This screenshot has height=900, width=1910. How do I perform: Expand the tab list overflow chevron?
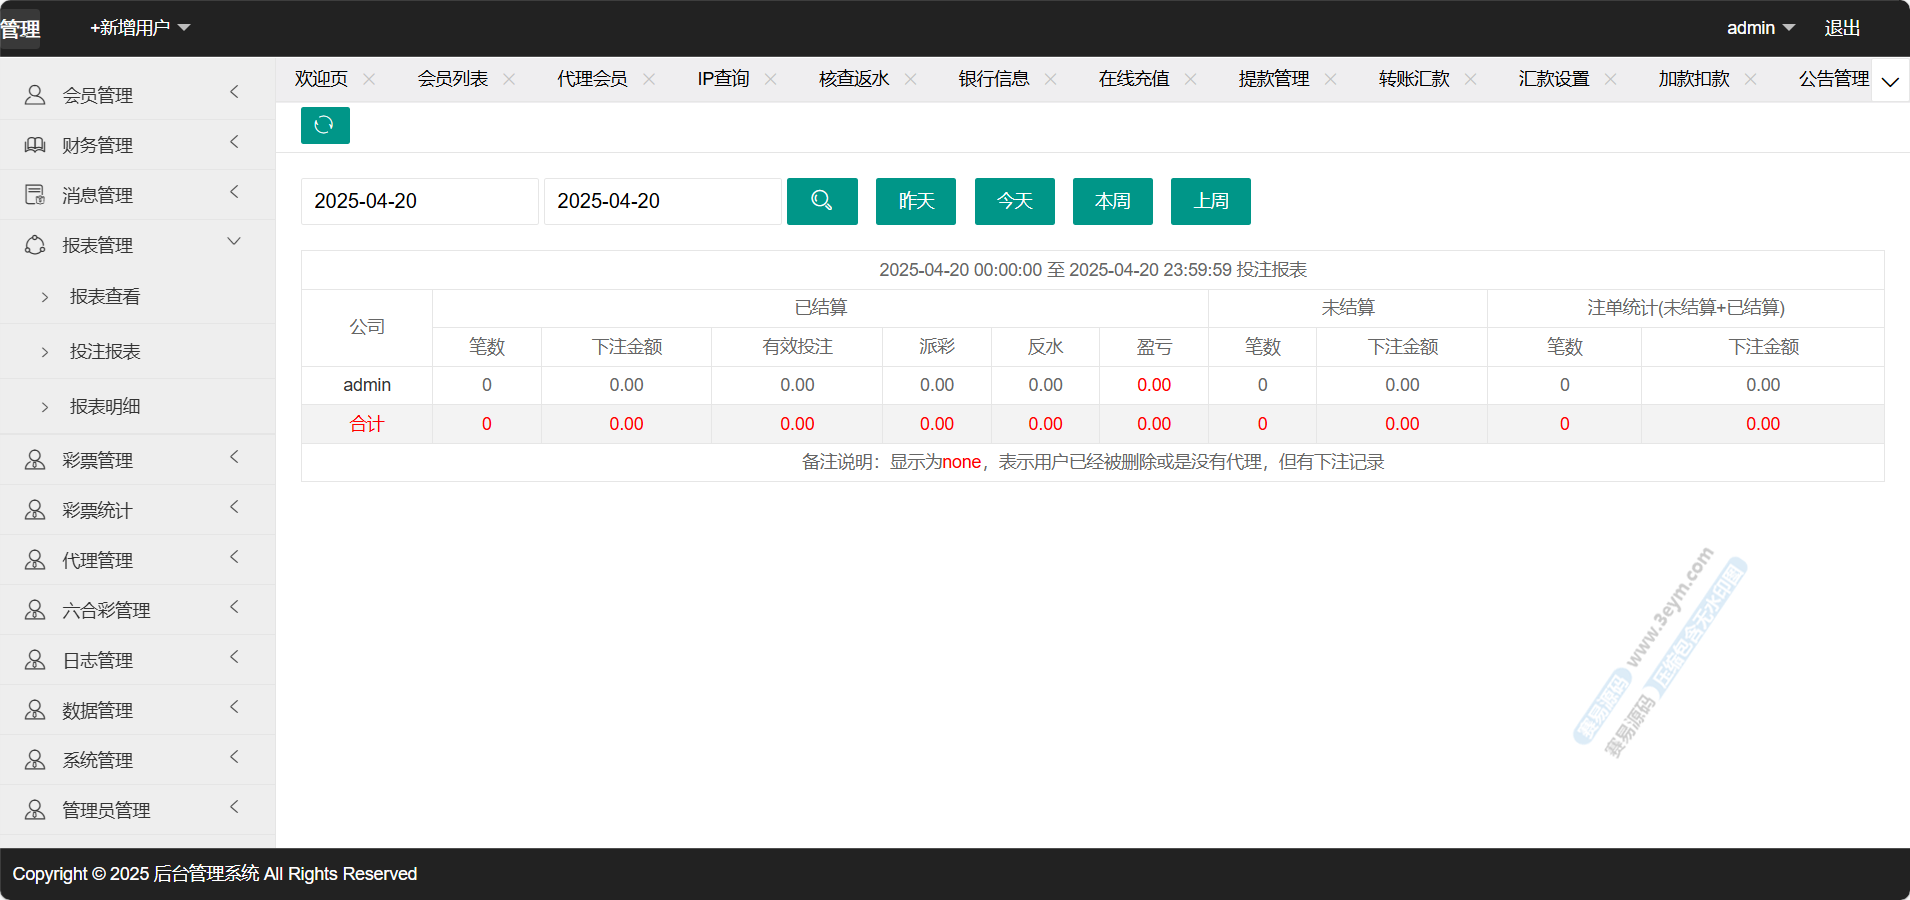coord(1890,81)
